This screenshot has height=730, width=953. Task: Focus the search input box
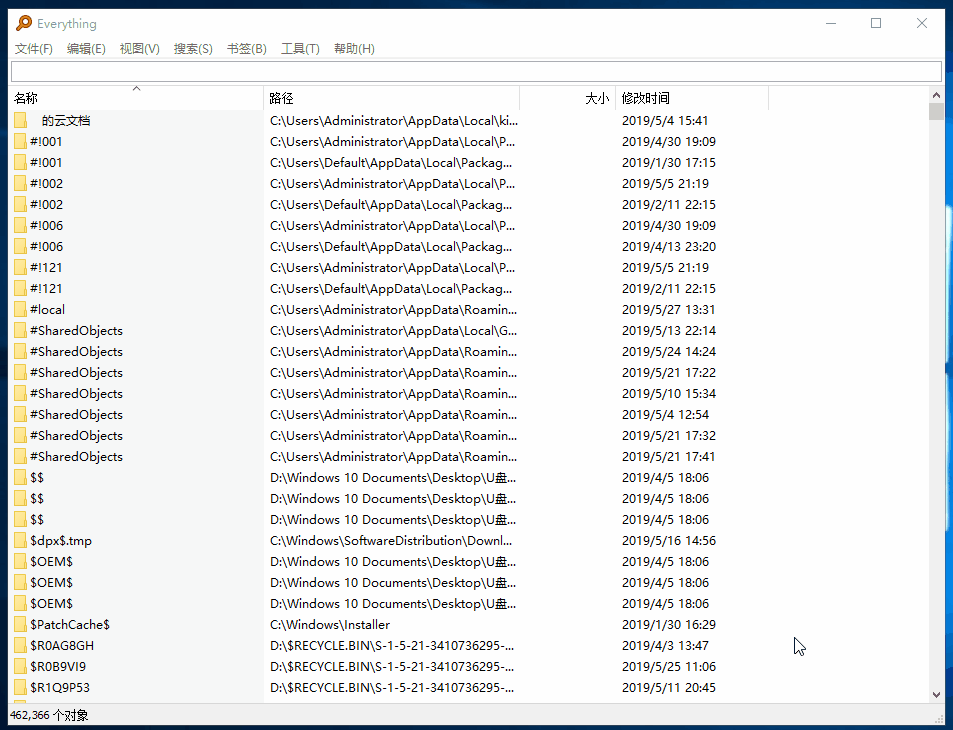(x=476, y=71)
